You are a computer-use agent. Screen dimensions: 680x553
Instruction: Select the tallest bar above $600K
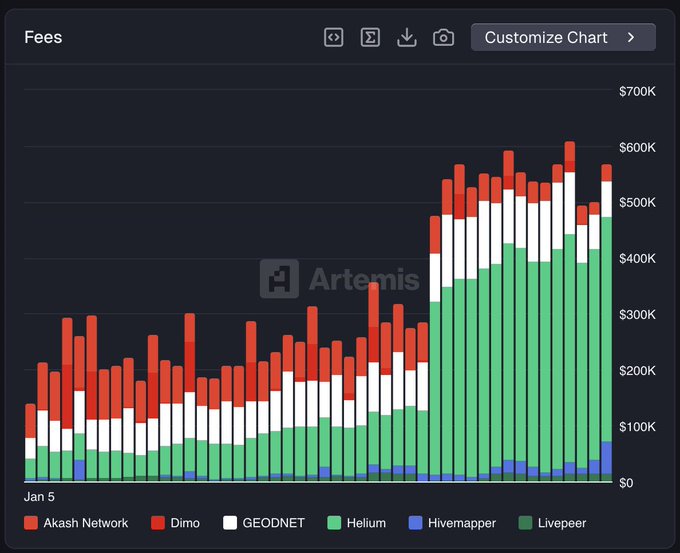point(570,311)
